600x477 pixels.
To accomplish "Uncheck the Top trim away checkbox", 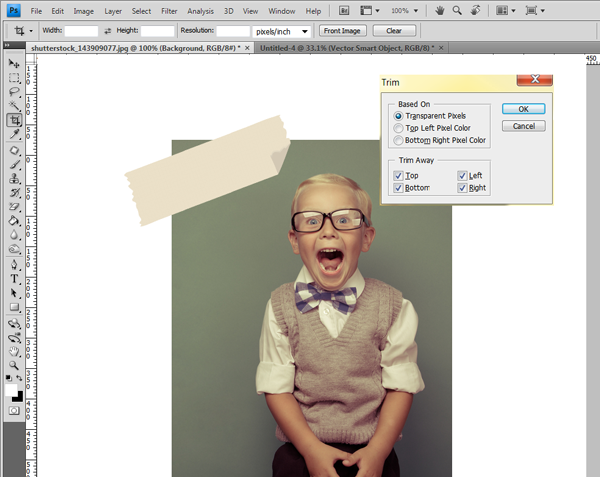I will coord(398,176).
